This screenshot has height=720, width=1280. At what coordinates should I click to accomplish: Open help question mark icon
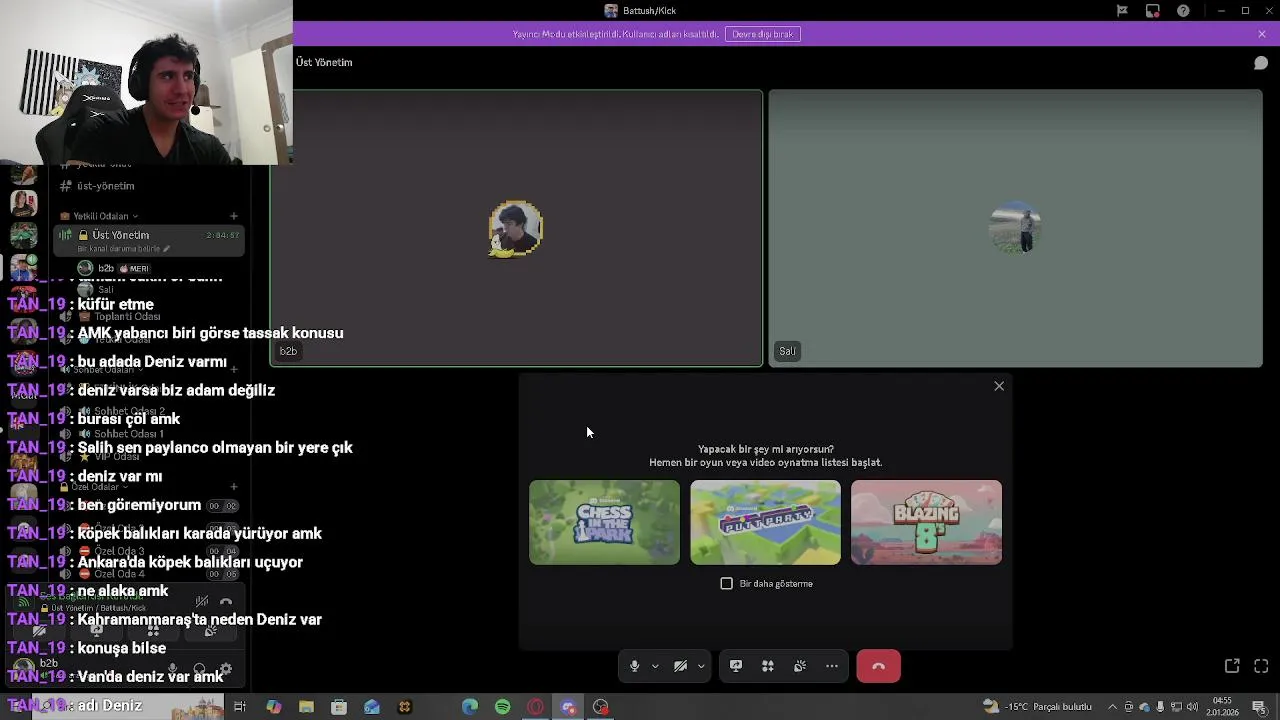click(x=1184, y=11)
